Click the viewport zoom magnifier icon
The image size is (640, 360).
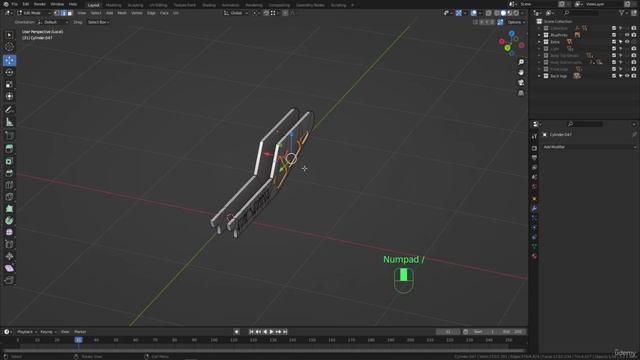pos(521,62)
